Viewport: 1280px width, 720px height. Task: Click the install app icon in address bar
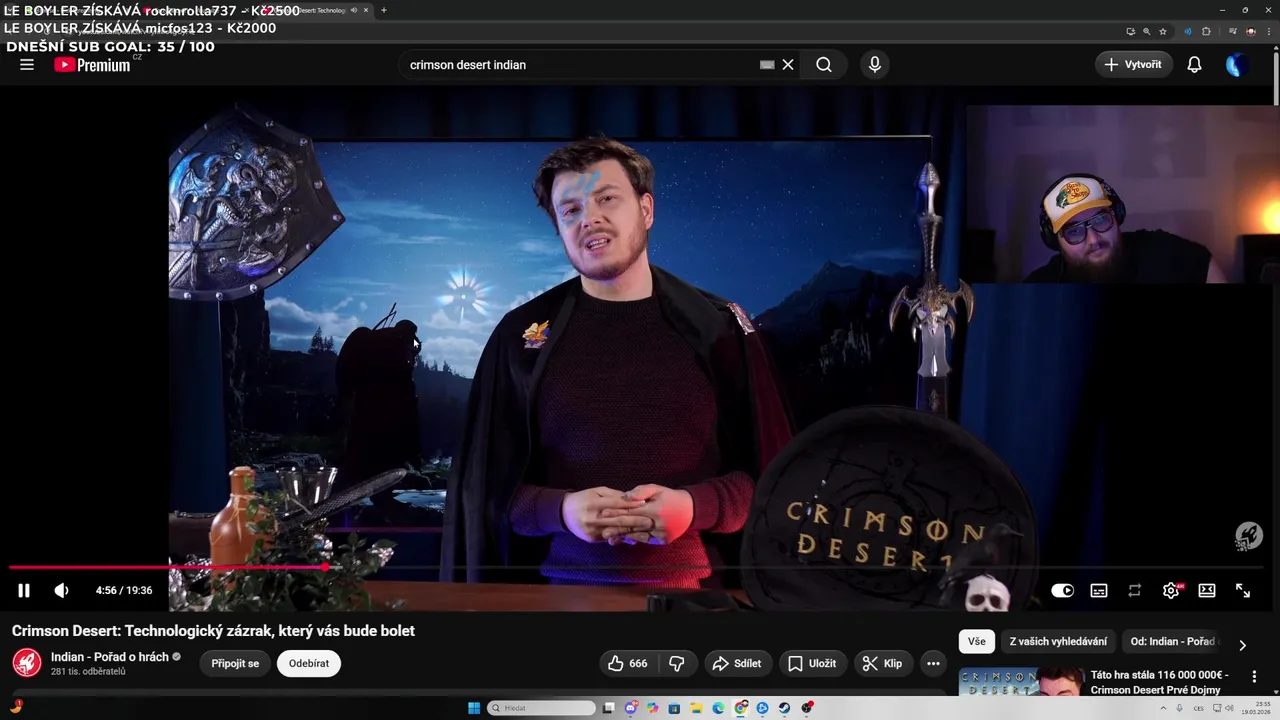tap(1130, 32)
